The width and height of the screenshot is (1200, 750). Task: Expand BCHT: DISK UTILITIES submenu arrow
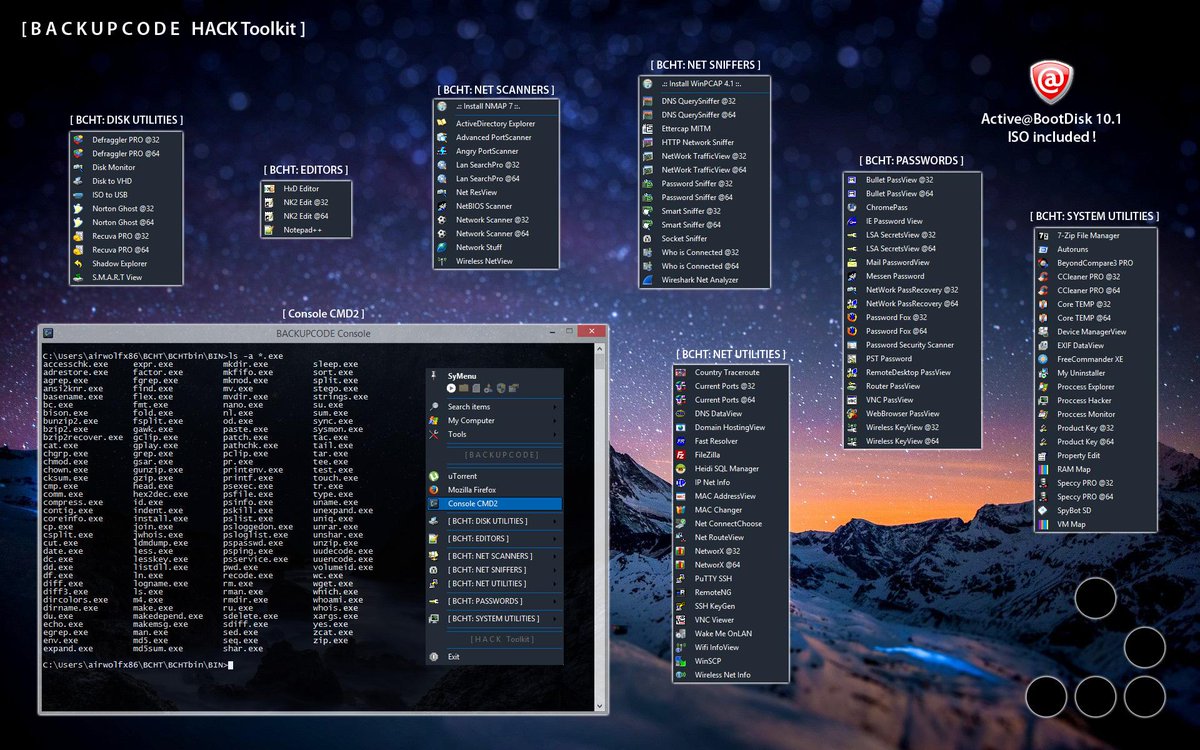[554, 521]
